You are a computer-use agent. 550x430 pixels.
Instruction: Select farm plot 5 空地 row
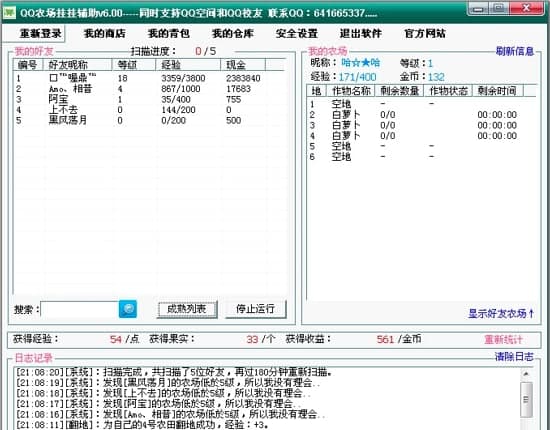tap(421, 146)
